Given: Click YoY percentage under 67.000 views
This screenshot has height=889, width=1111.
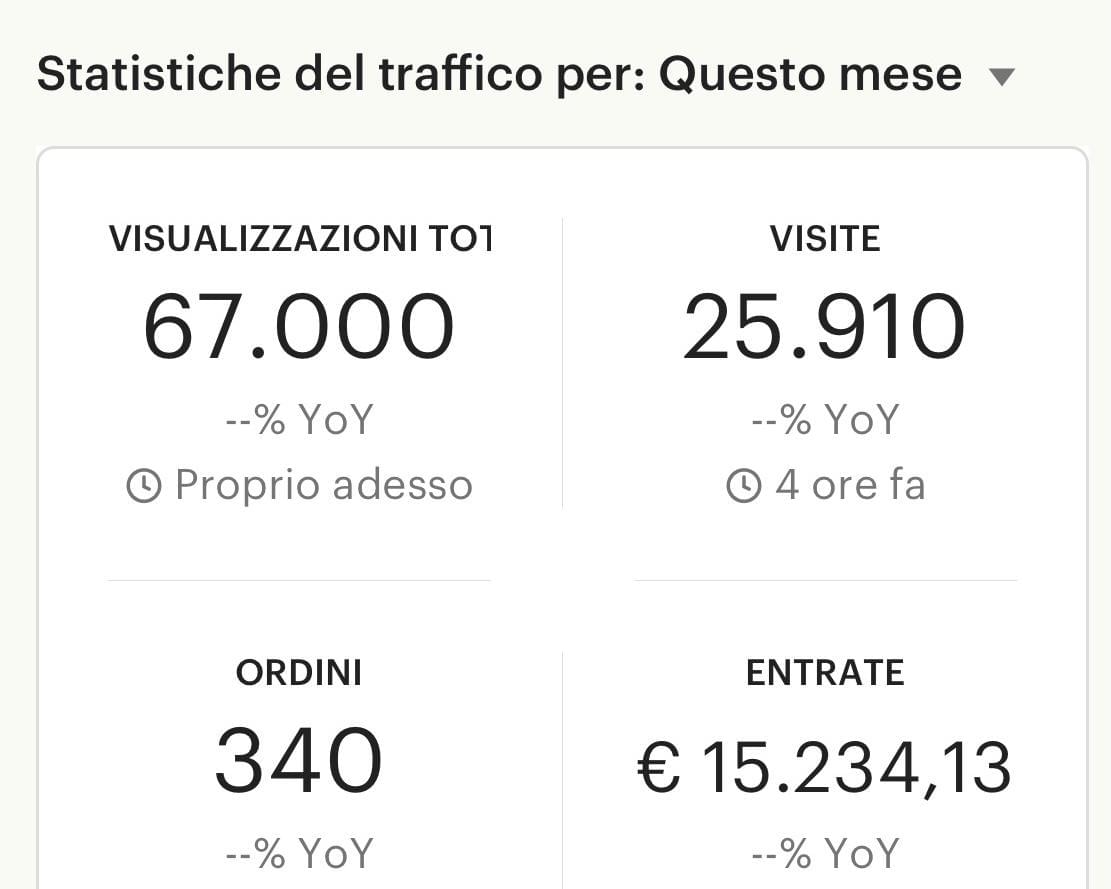Looking at the screenshot, I should 299,419.
